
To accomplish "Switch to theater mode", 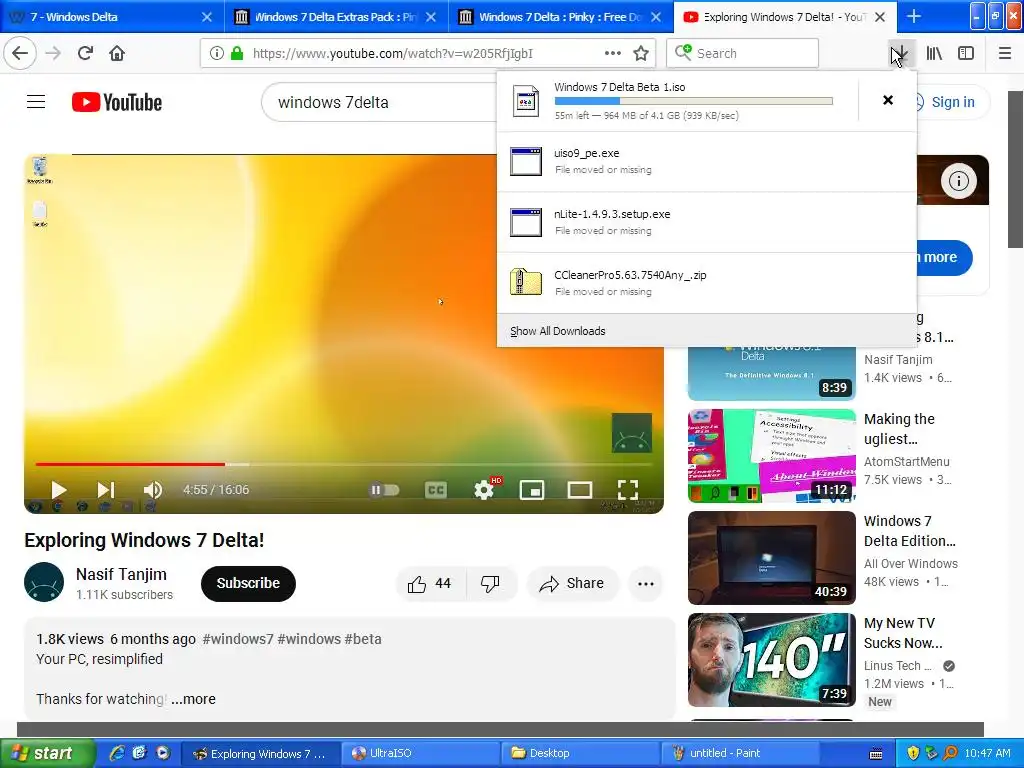I will point(579,490).
